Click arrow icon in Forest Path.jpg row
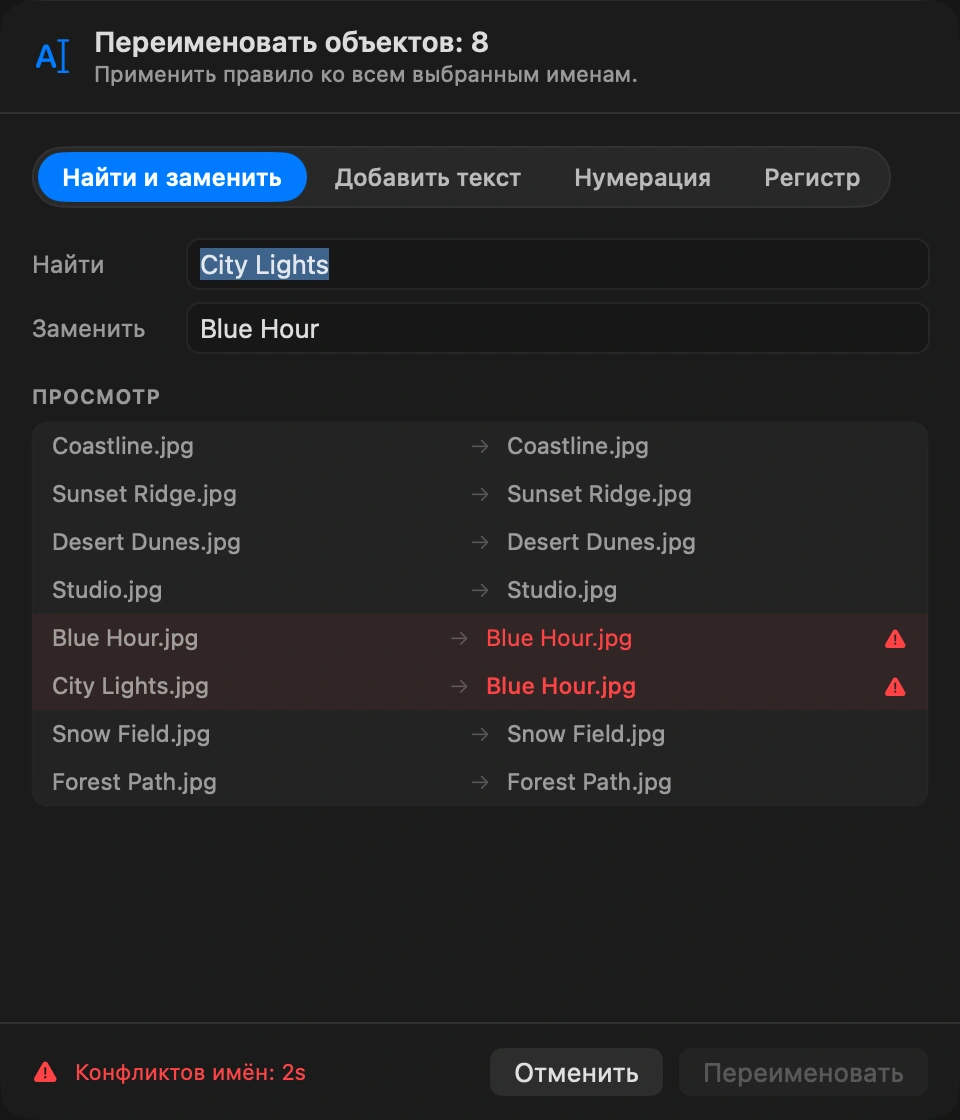Viewport: 960px width, 1120px height. 480,782
